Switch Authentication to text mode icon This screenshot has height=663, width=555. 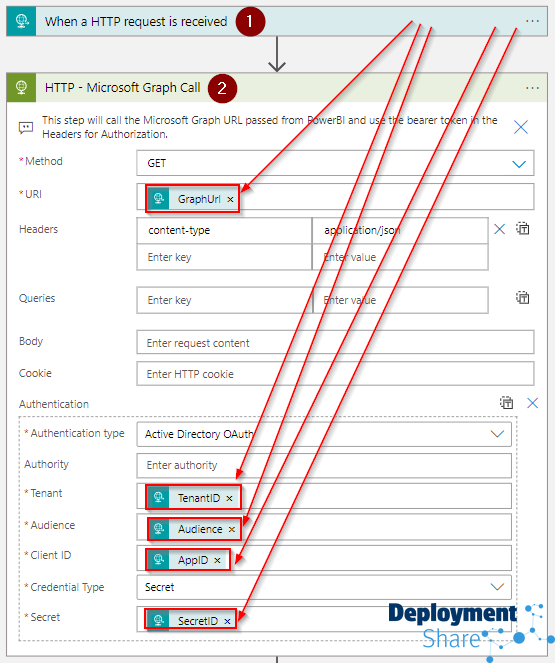[x=506, y=403]
